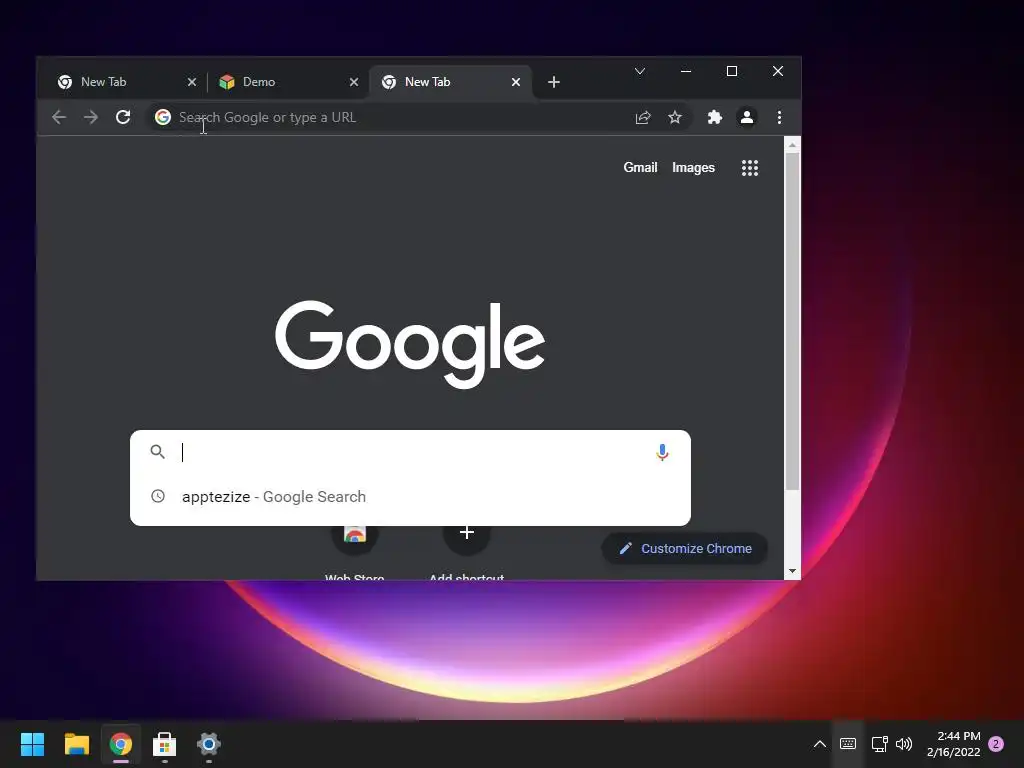Open the Extensions puzzle icon
The height and width of the screenshot is (768, 1024).
[714, 117]
